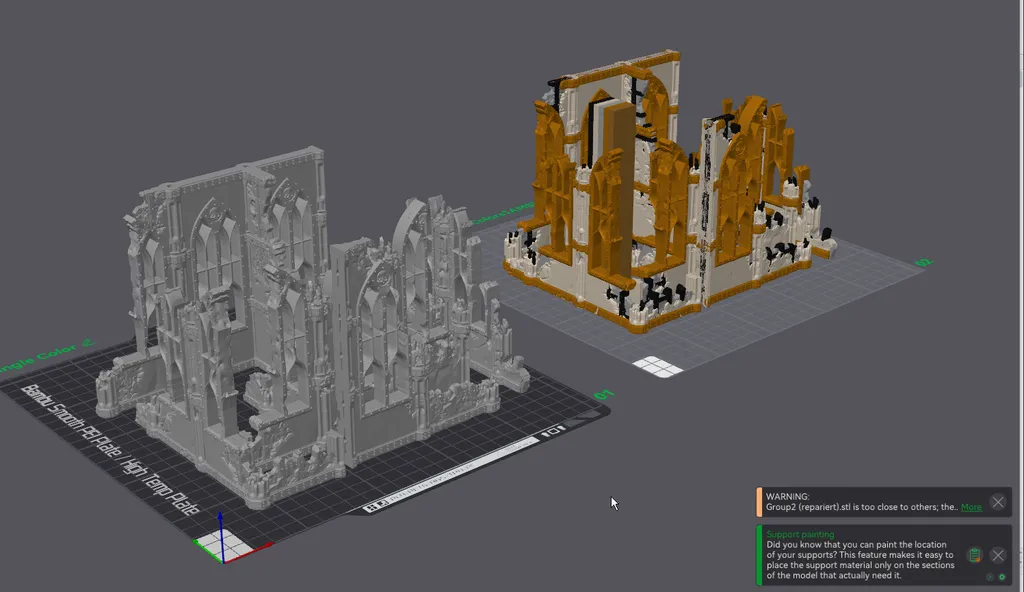Click the XYZ origin axes on plate 01
This screenshot has width=1024, height=592.
222,547
